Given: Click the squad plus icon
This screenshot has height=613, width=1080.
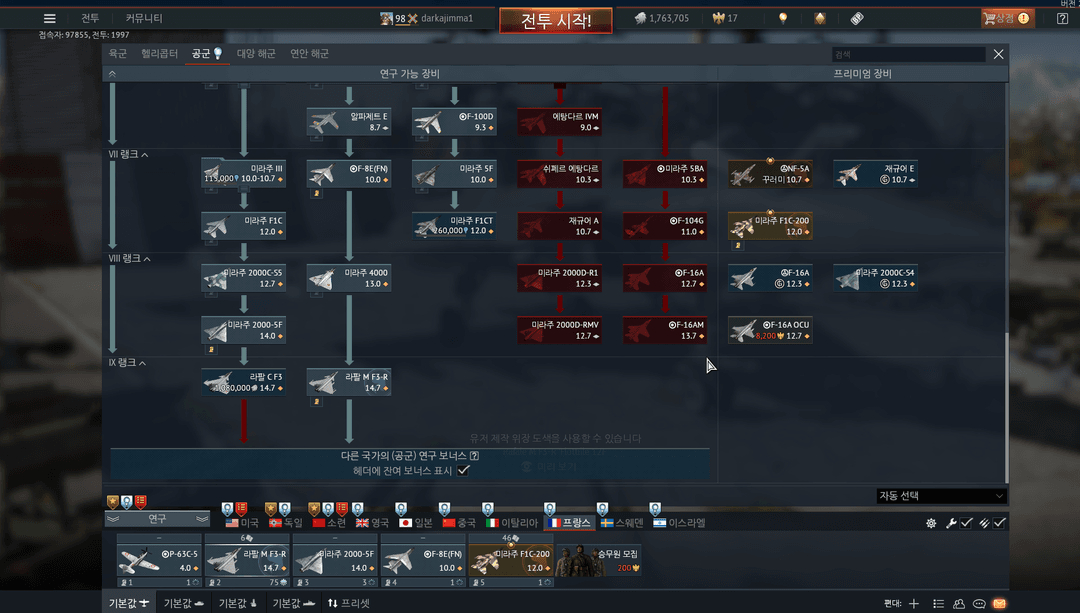Looking at the screenshot, I should pos(913,603).
